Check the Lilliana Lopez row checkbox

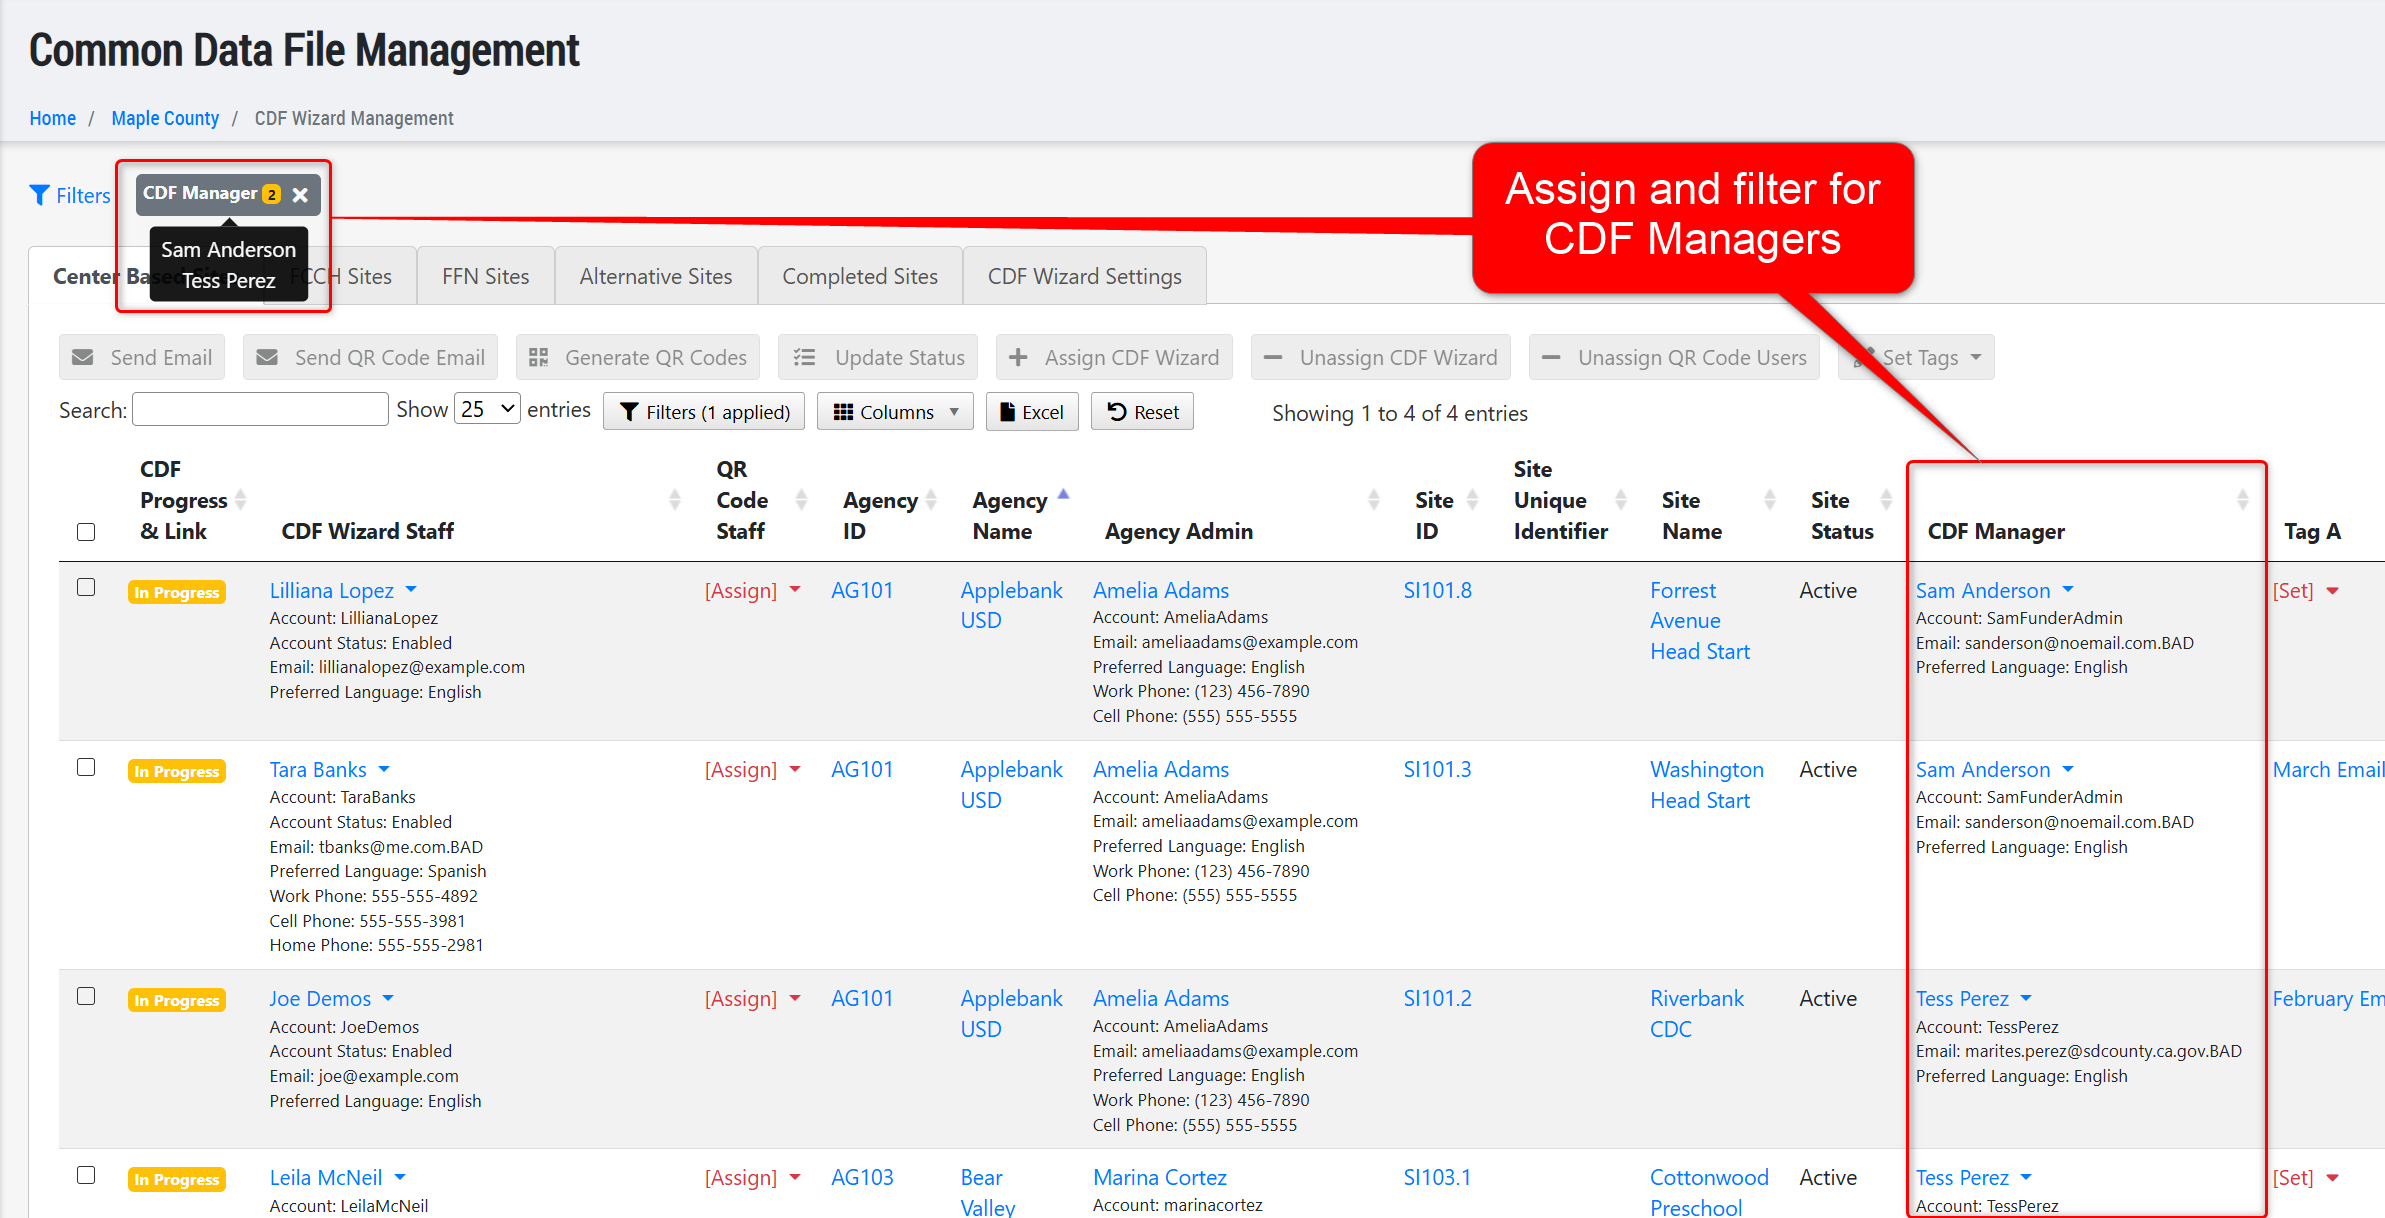pos(86,588)
